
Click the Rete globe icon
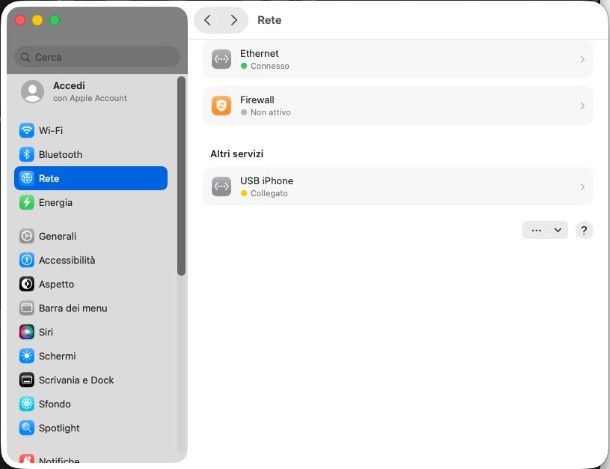pos(26,178)
